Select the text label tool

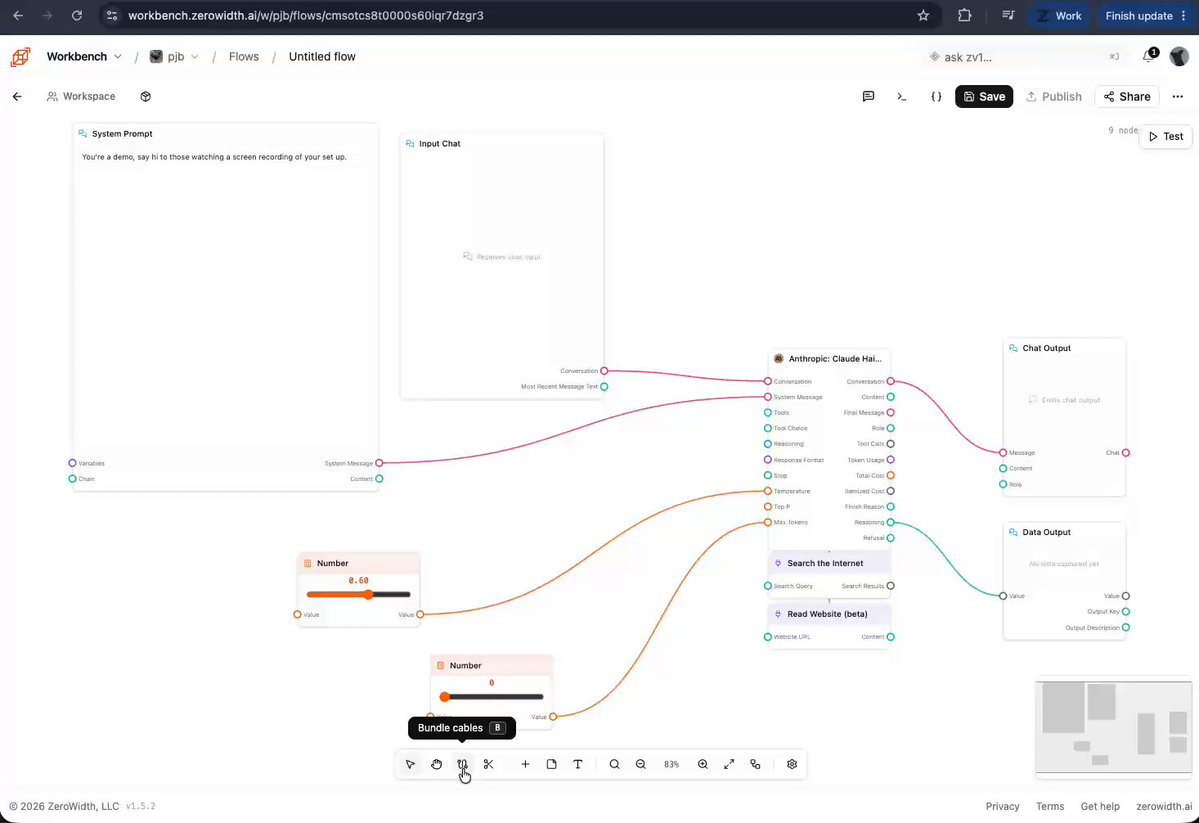(578, 764)
